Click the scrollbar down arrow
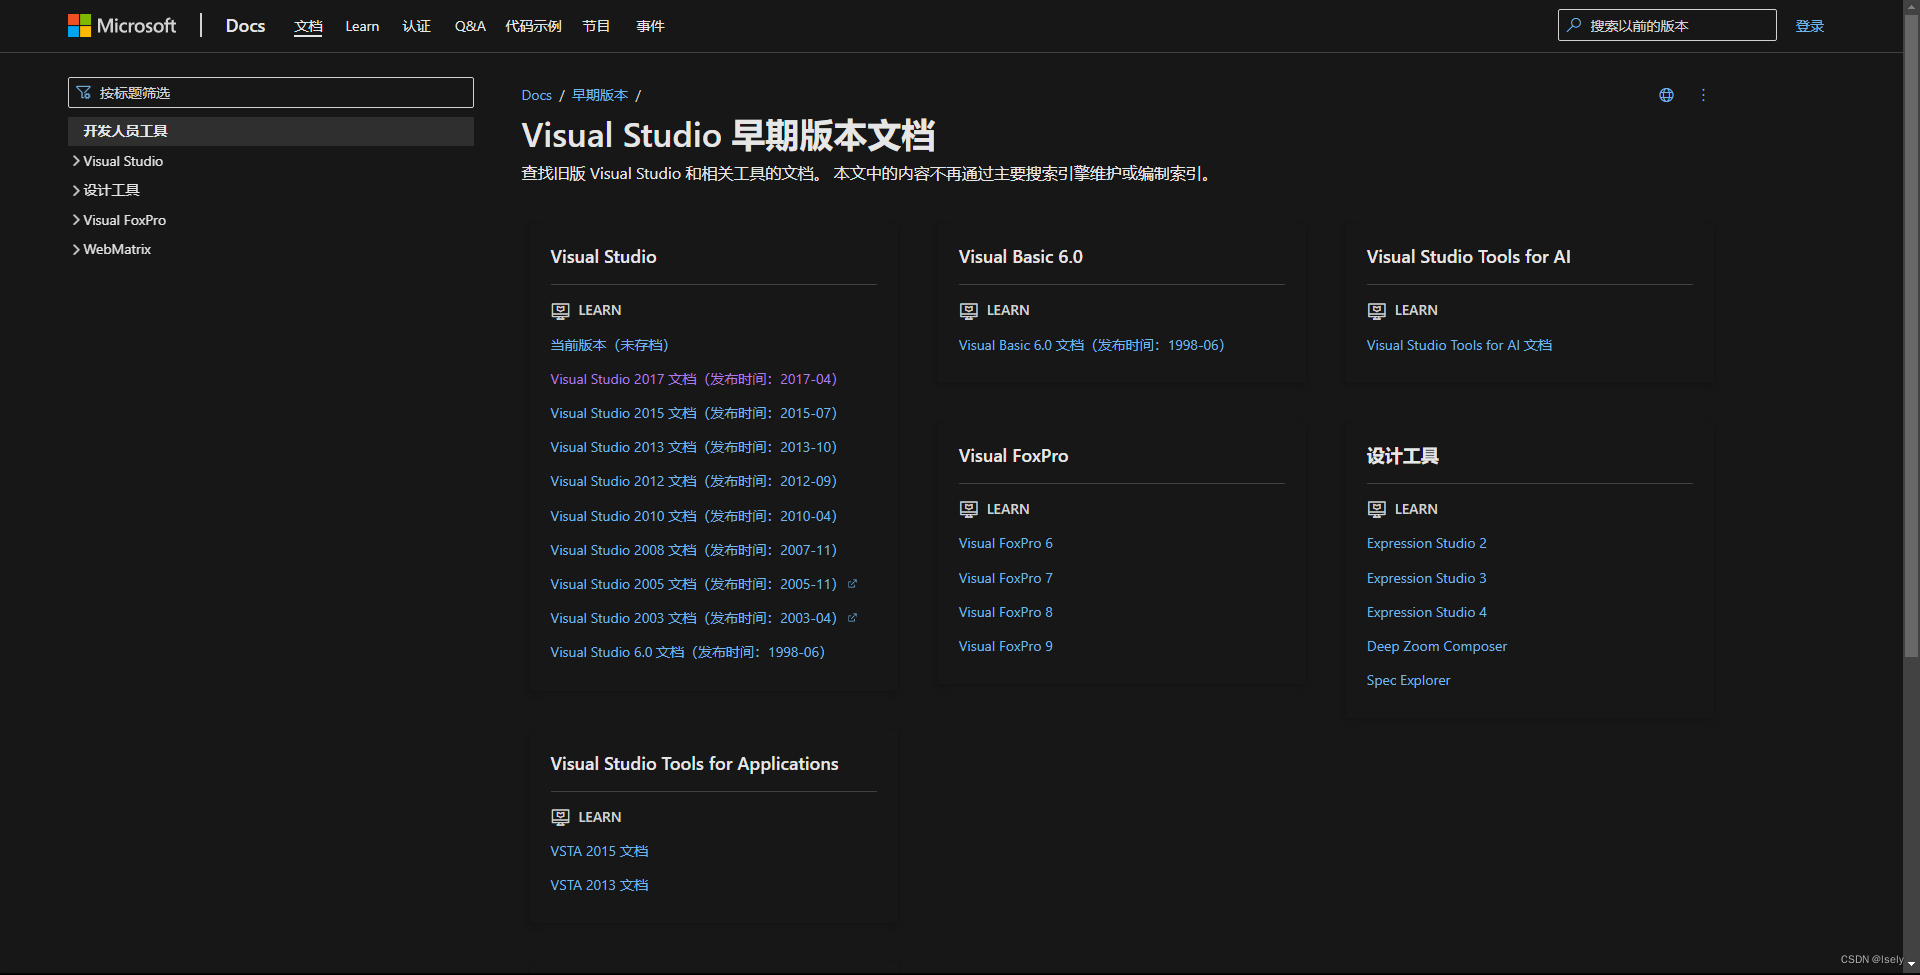Image resolution: width=1920 pixels, height=975 pixels. click(1911, 964)
